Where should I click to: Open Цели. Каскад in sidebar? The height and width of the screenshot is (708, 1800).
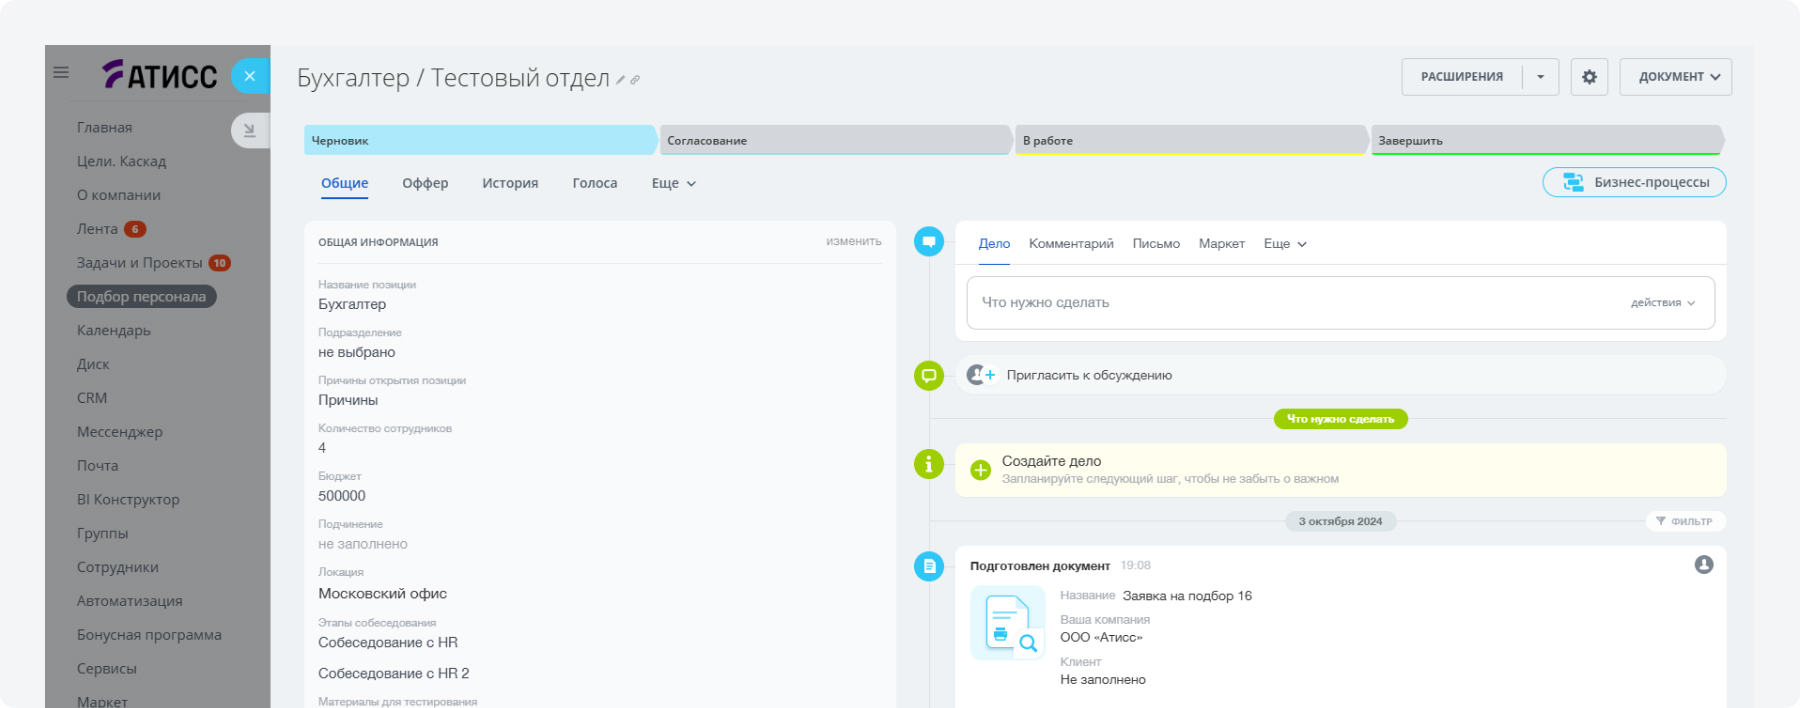[x=121, y=161]
